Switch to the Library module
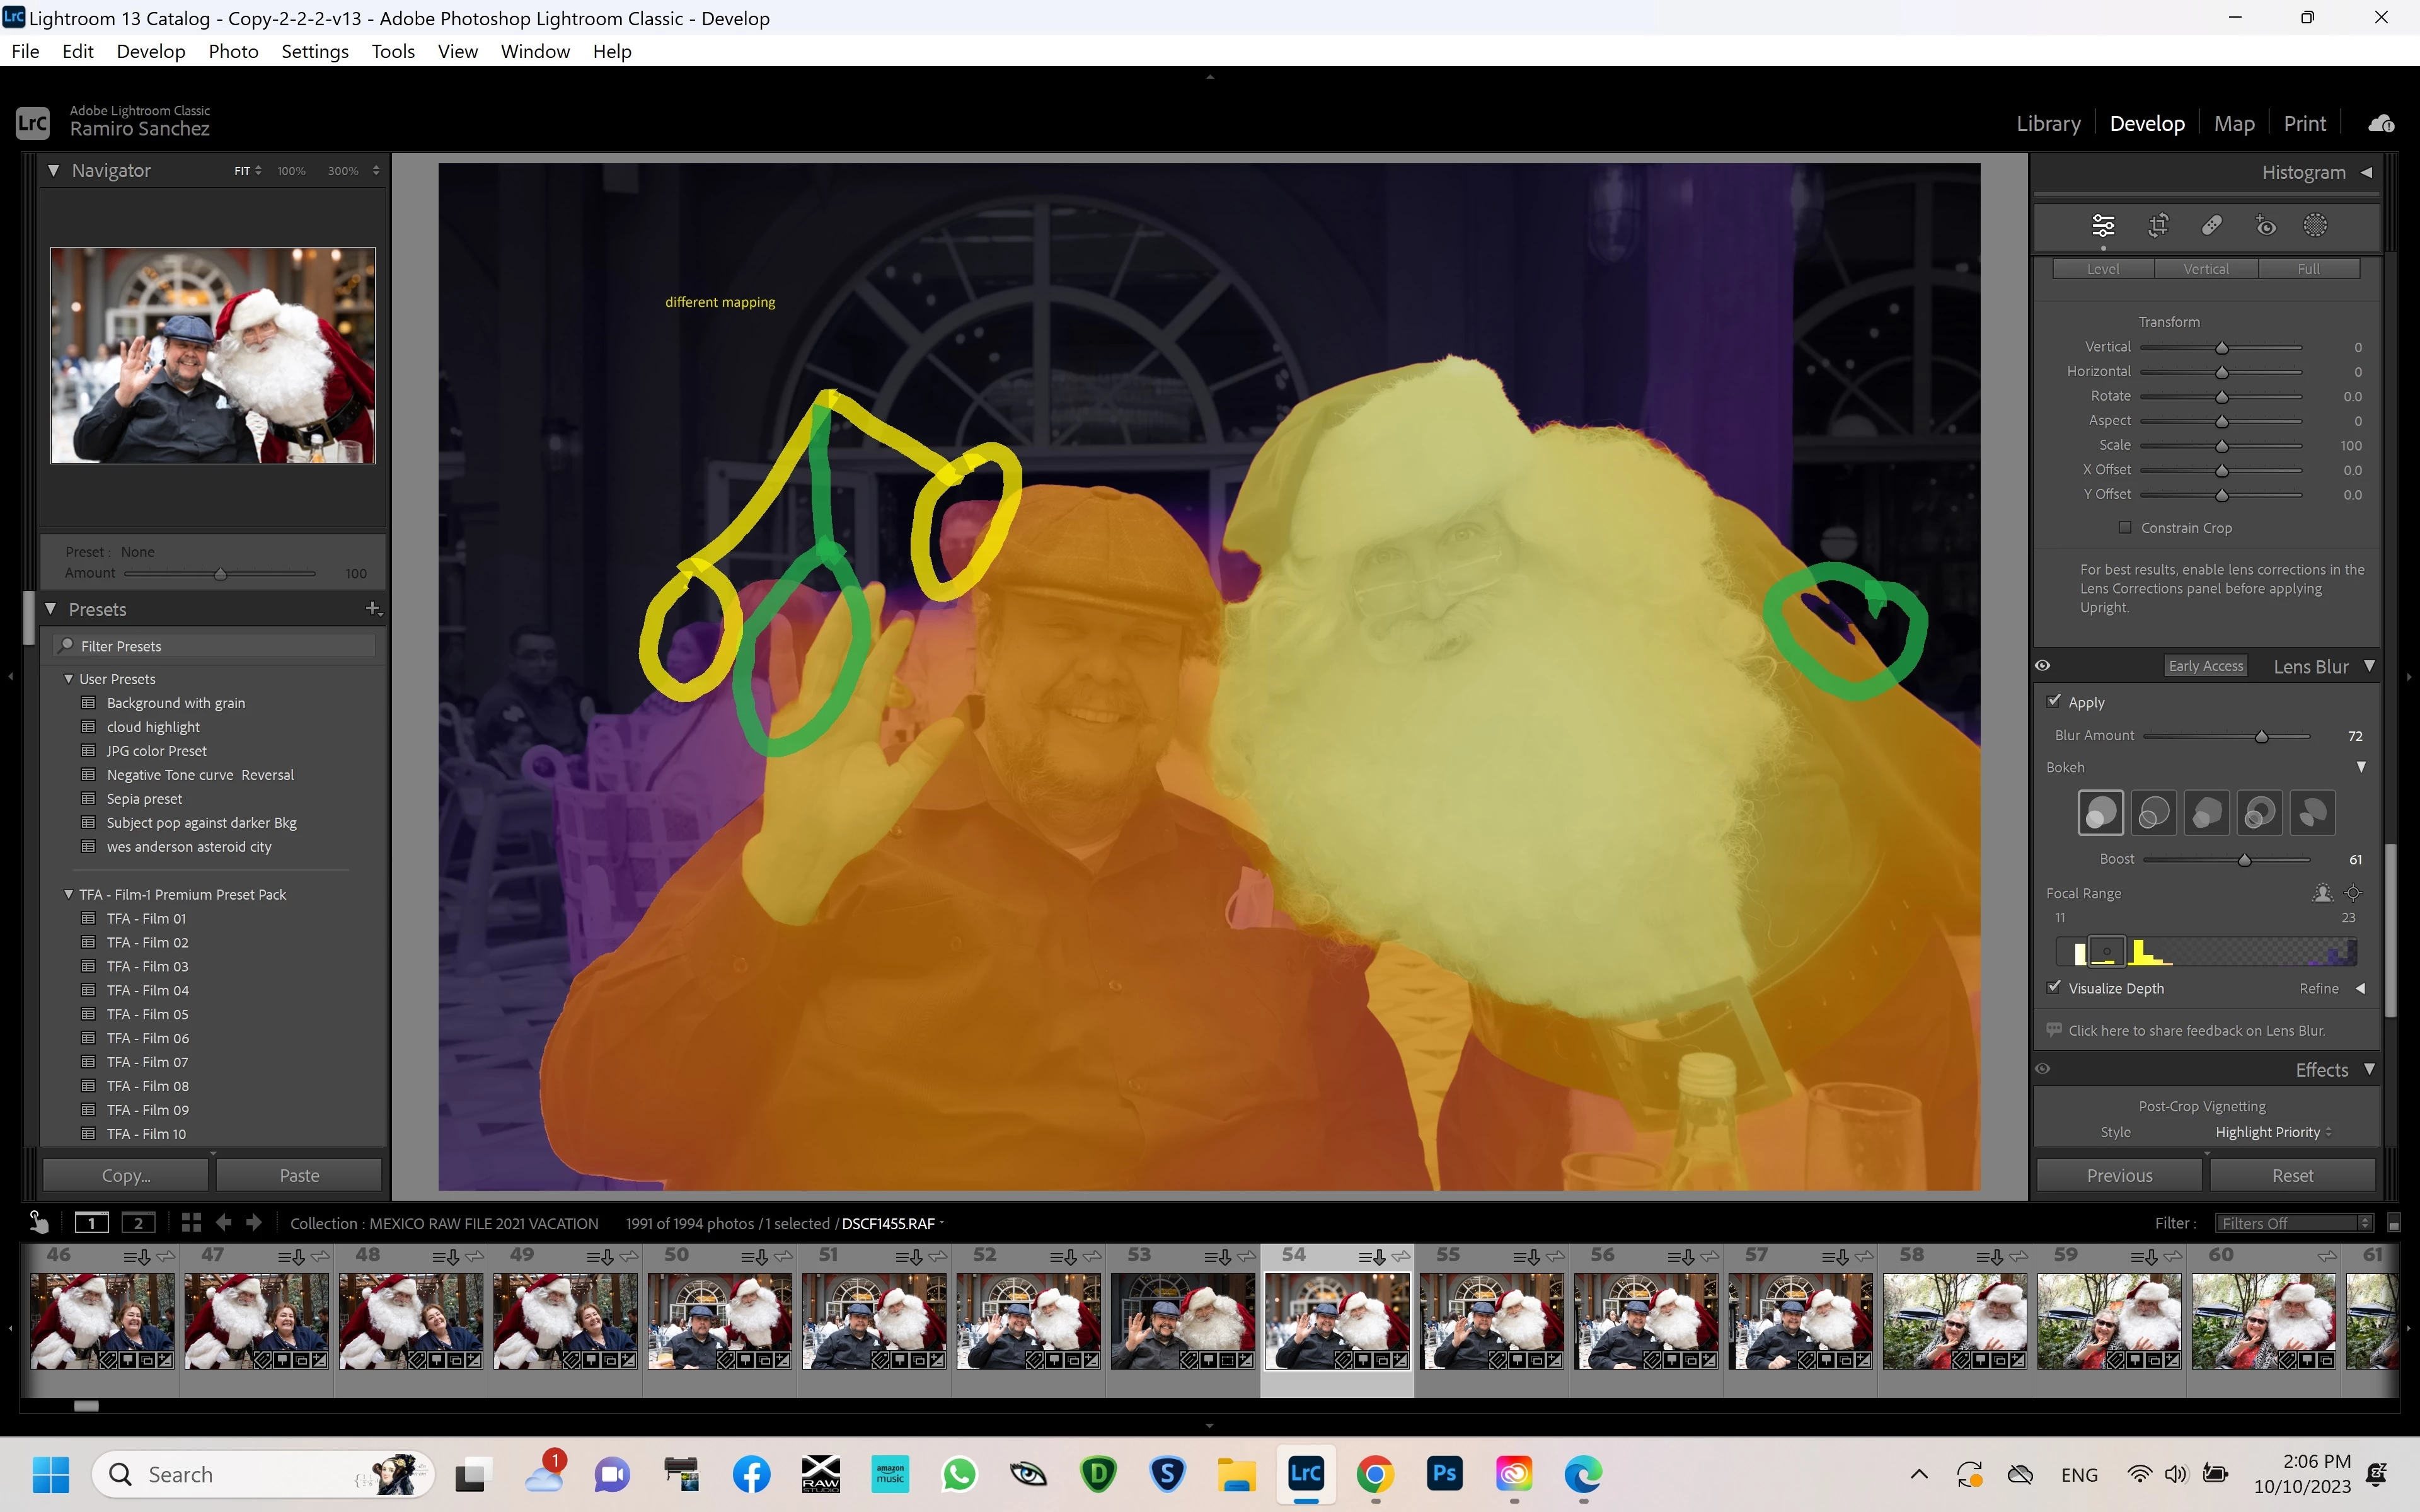Image resolution: width=2420 pixels, height=1512 pixels. tap(2048, 123)
